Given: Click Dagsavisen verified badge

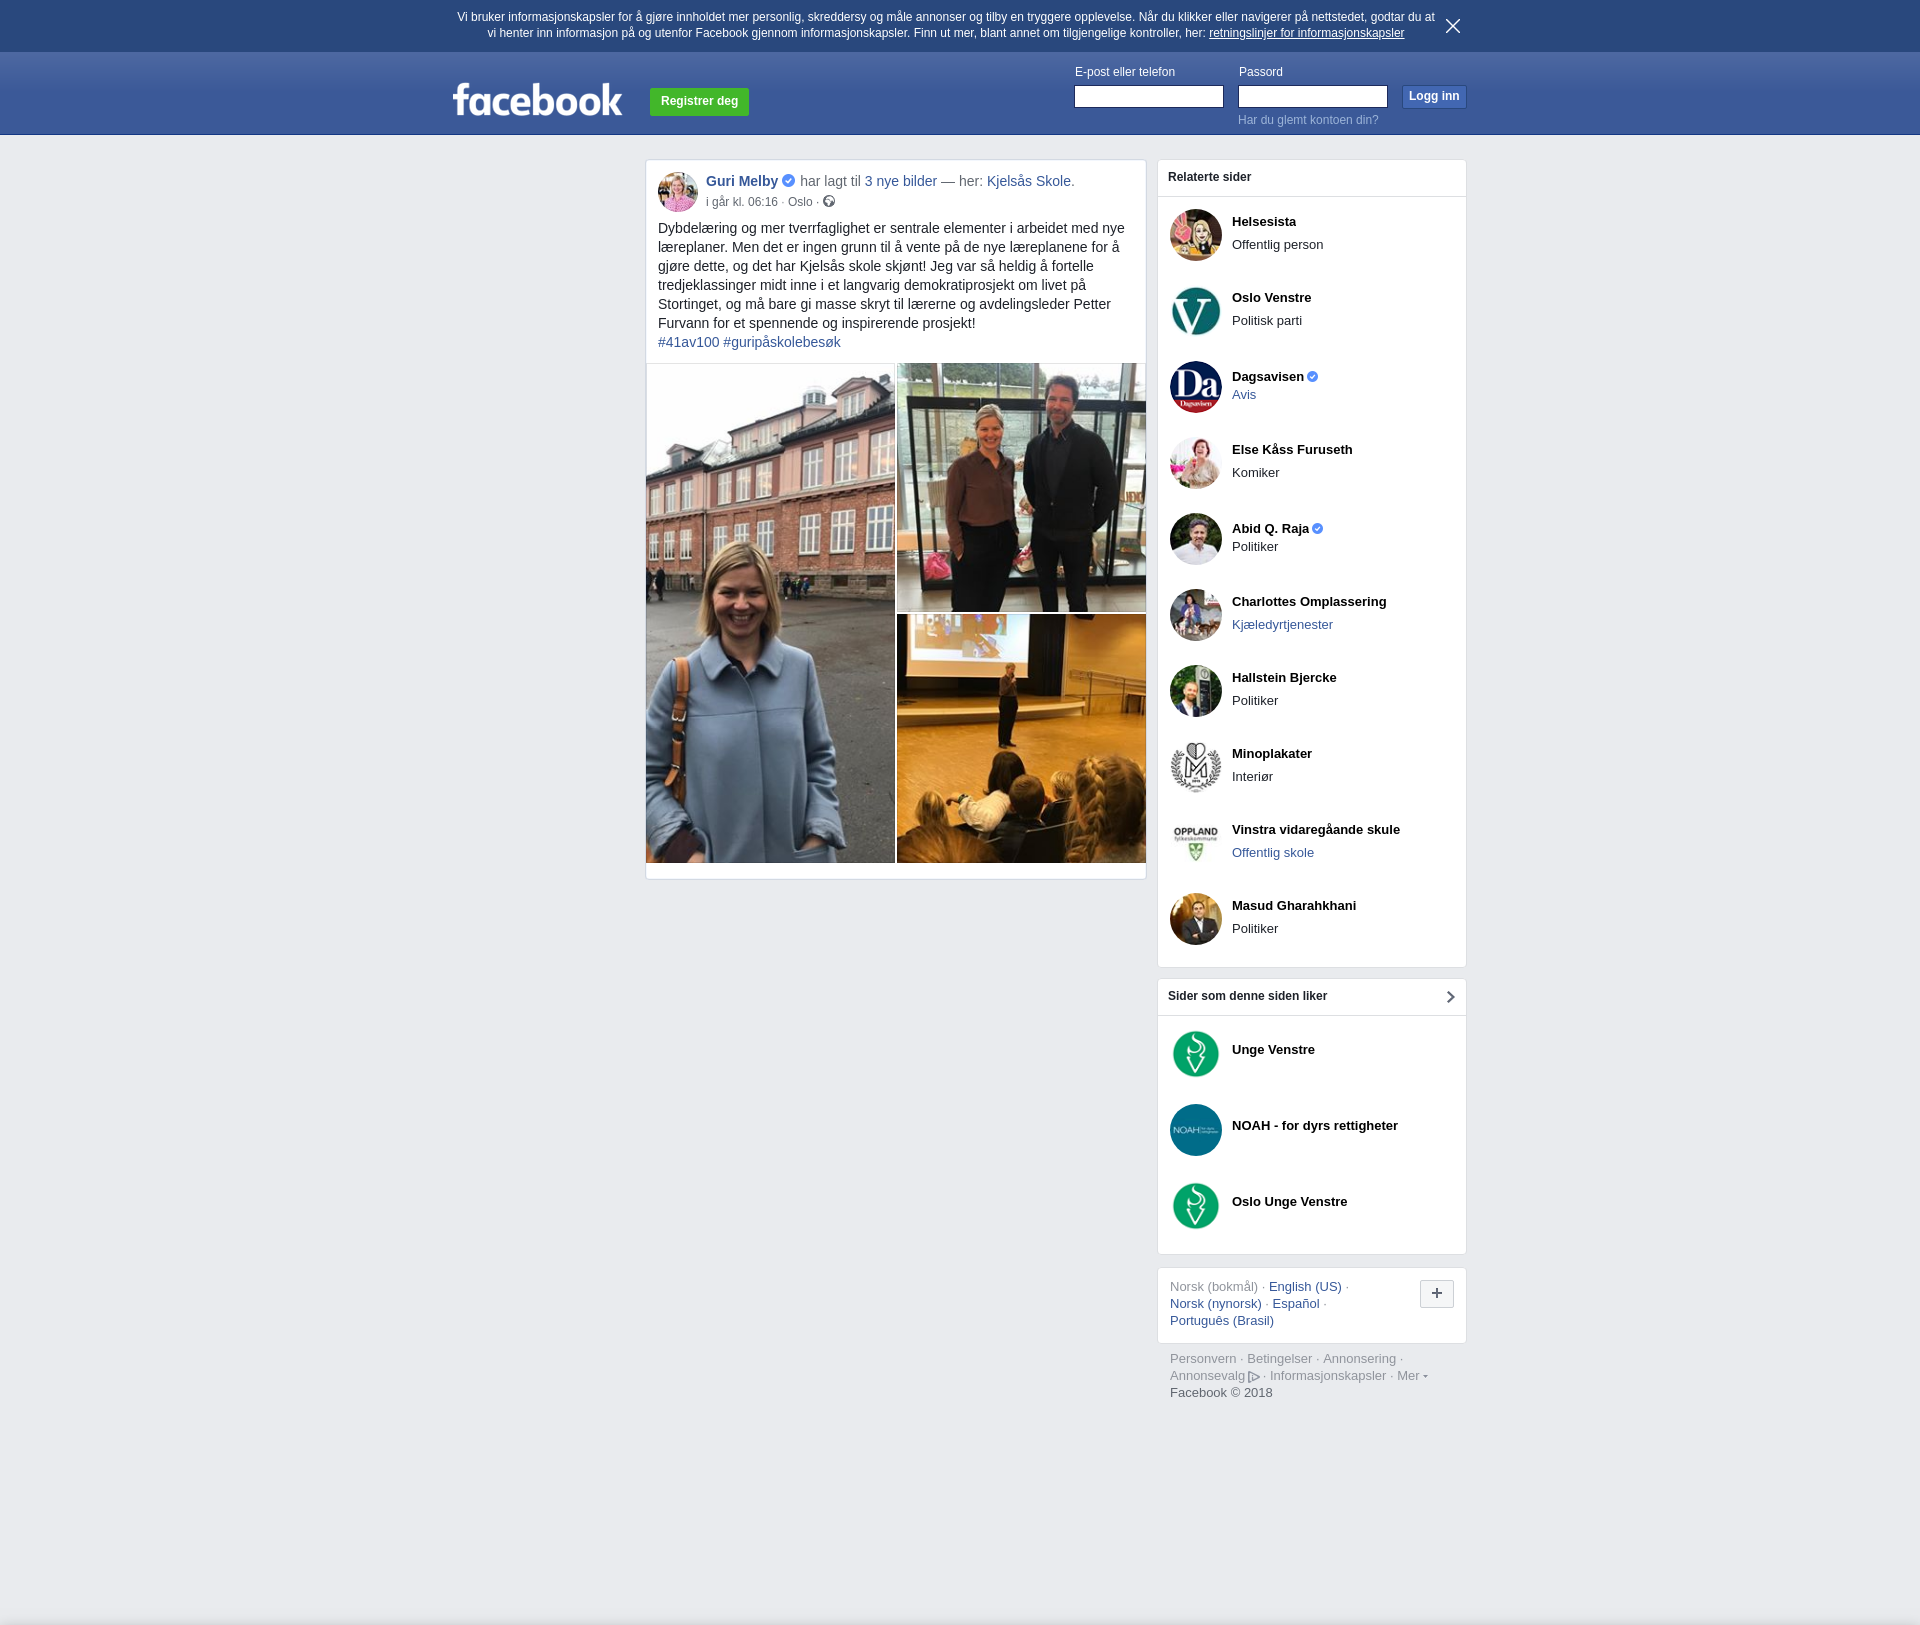Looking at the screenshot, I should tap(1313, 377).
